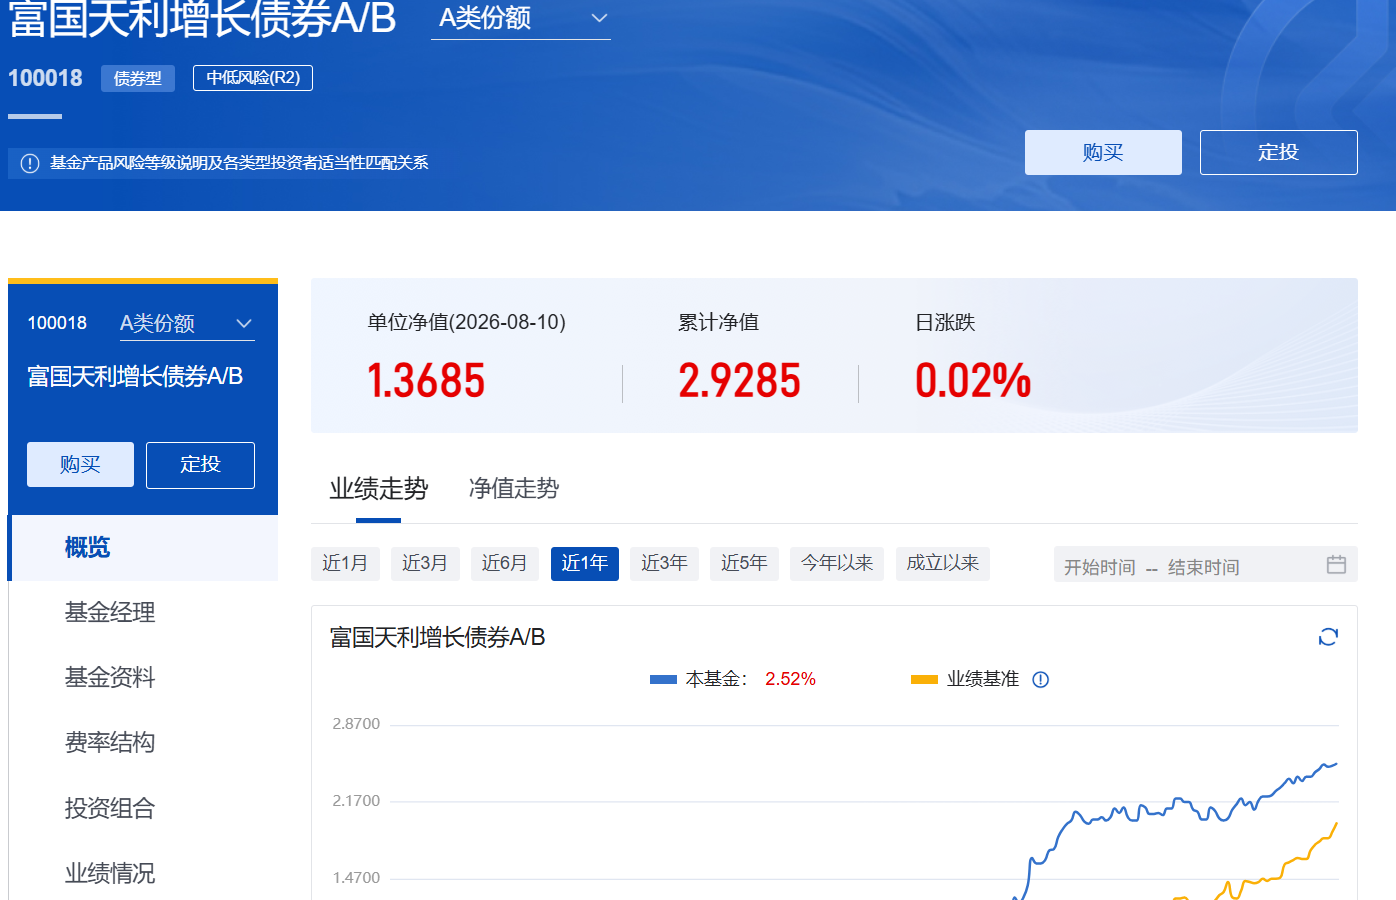The width and height of the screenshot is (1396, 900).
Task: Click the yellow 业绩基准 legend marker
Action: pos(924,680)
